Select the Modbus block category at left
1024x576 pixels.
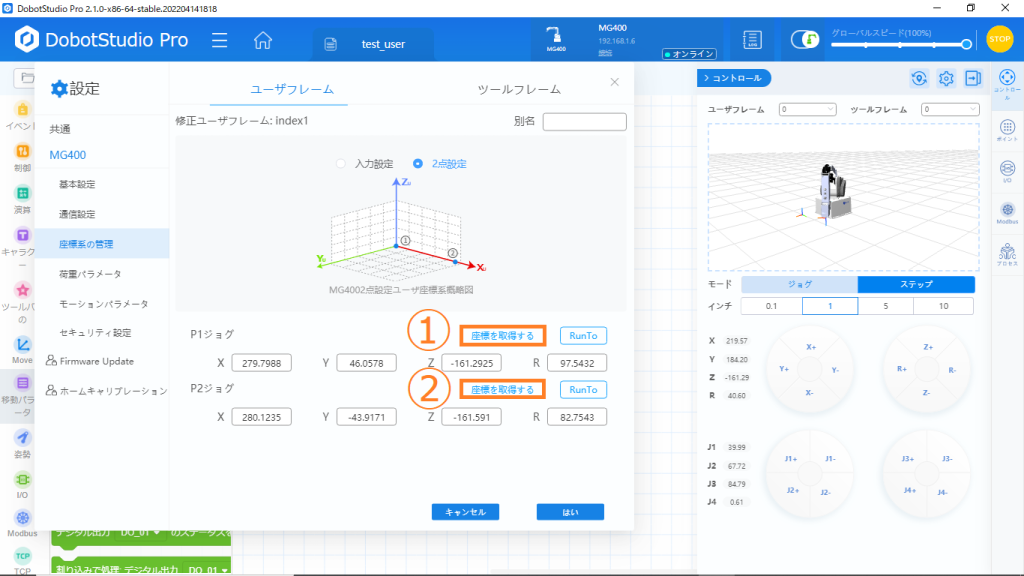22,518
